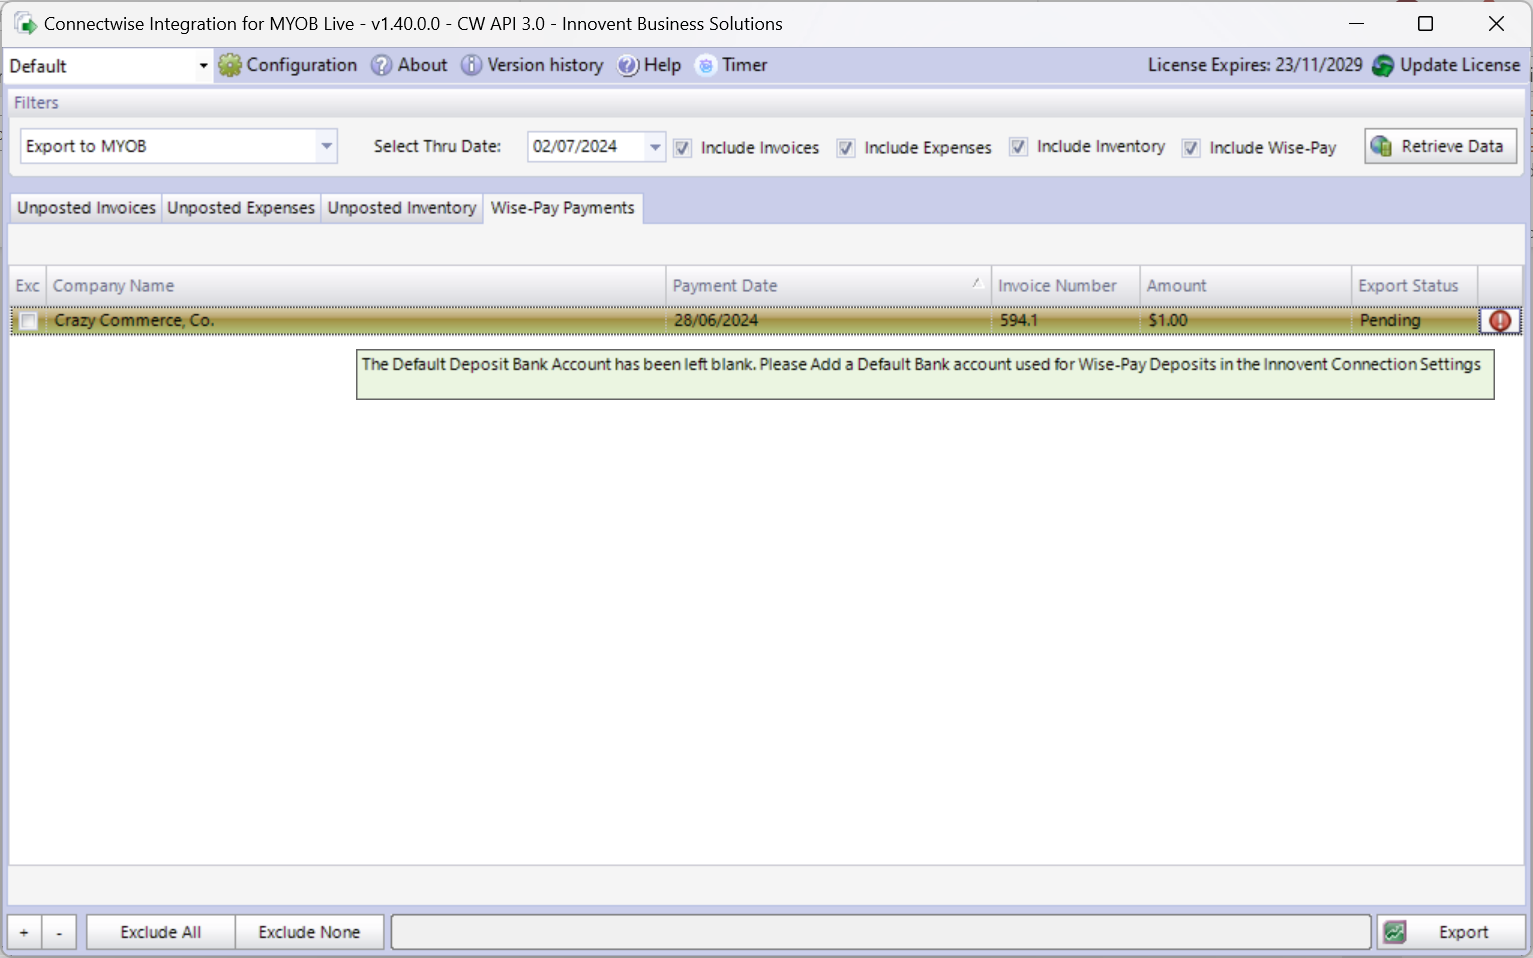Open the Export to MYOB dropdown
1533x958 pixels.
click(x=326, y=146)
